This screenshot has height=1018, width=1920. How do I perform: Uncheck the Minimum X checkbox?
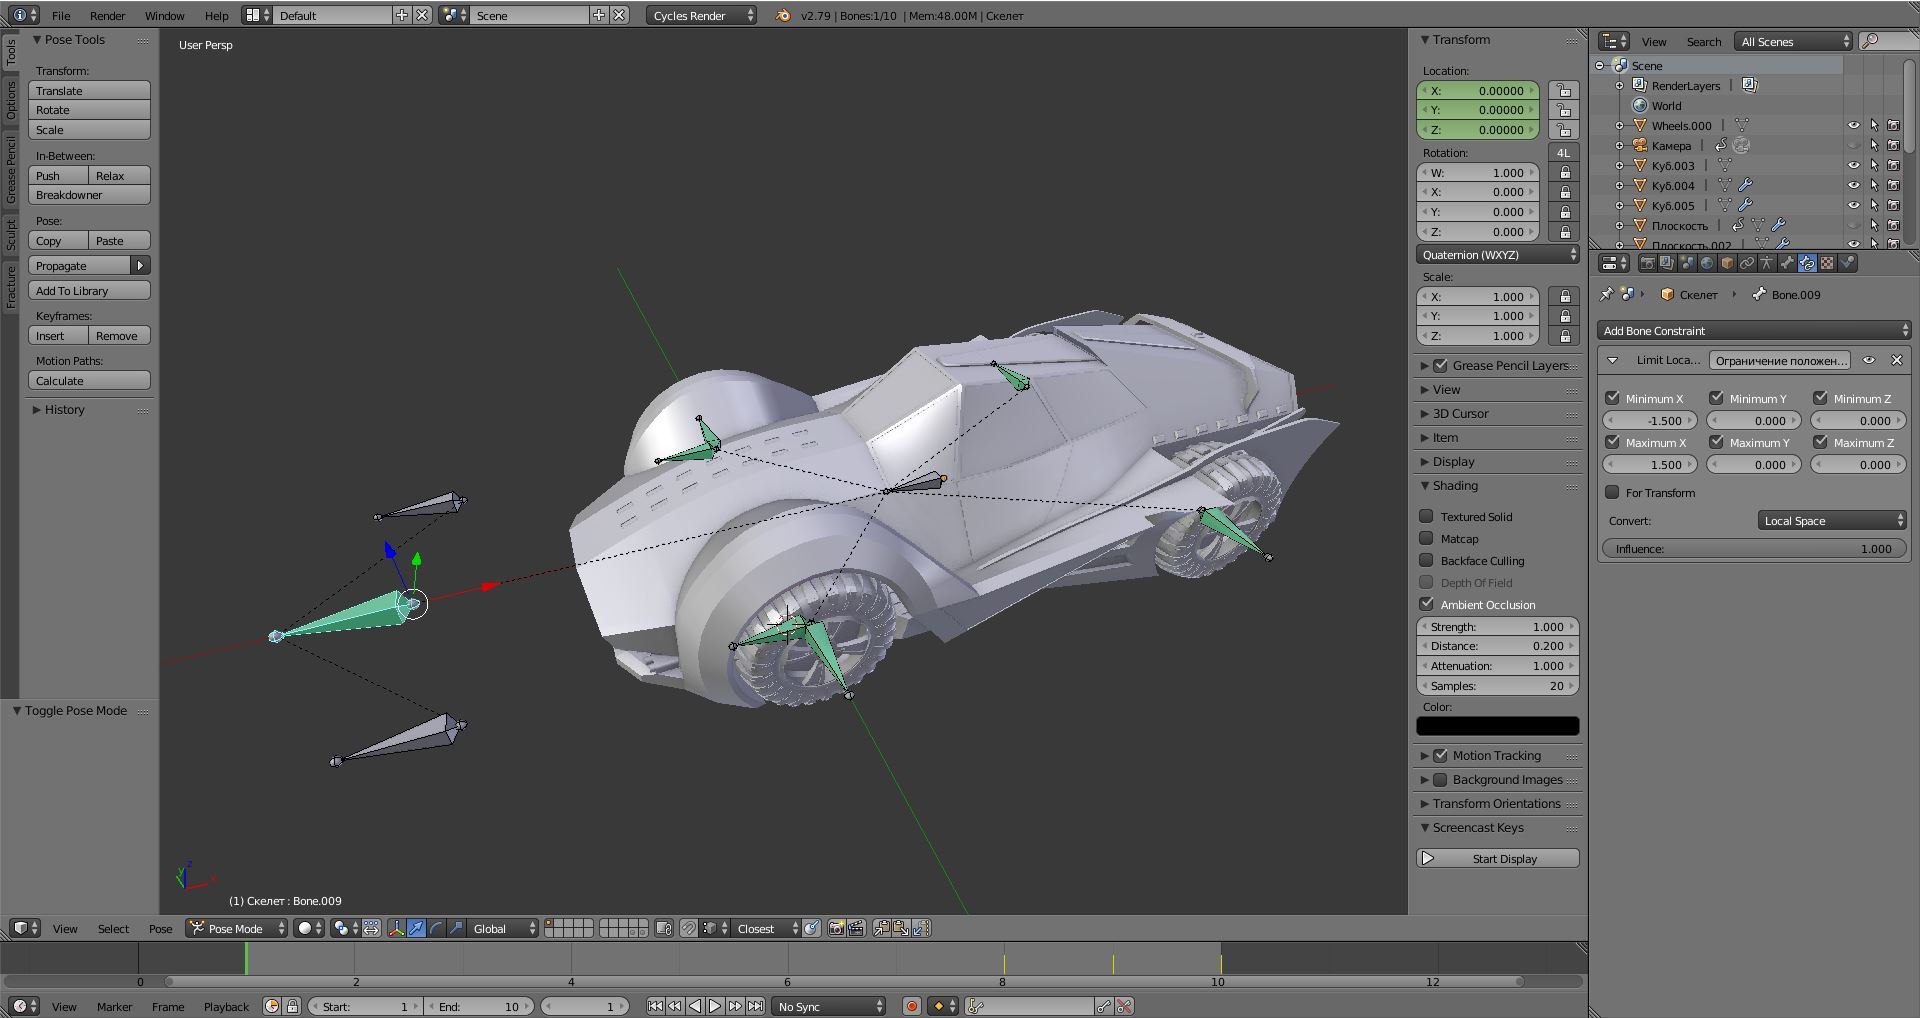click(1612, 397)
